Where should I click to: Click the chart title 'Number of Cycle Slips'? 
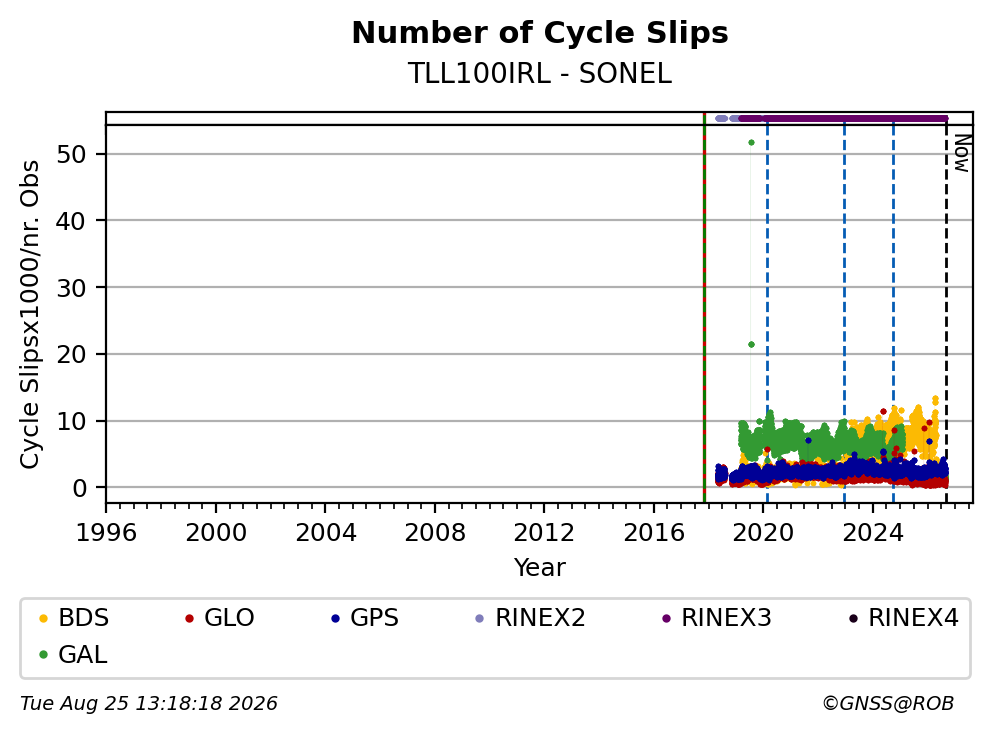click(540, 33)
